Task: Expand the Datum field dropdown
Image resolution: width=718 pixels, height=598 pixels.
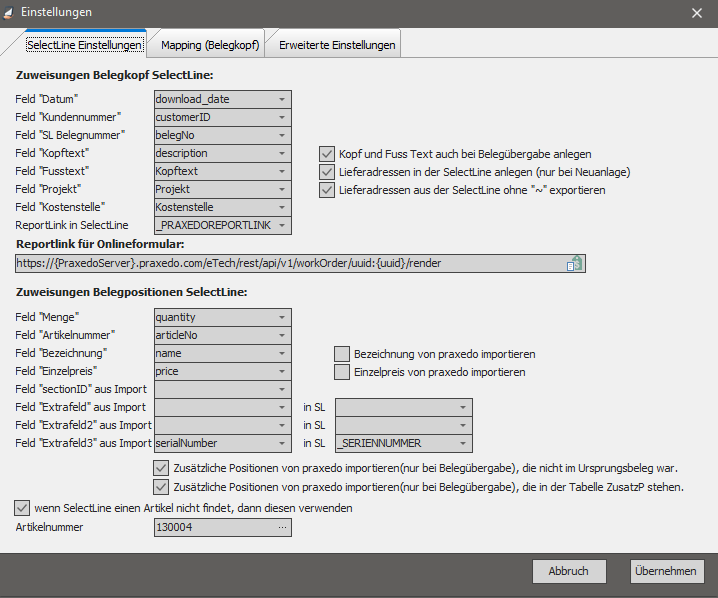Action: [282, 100]
